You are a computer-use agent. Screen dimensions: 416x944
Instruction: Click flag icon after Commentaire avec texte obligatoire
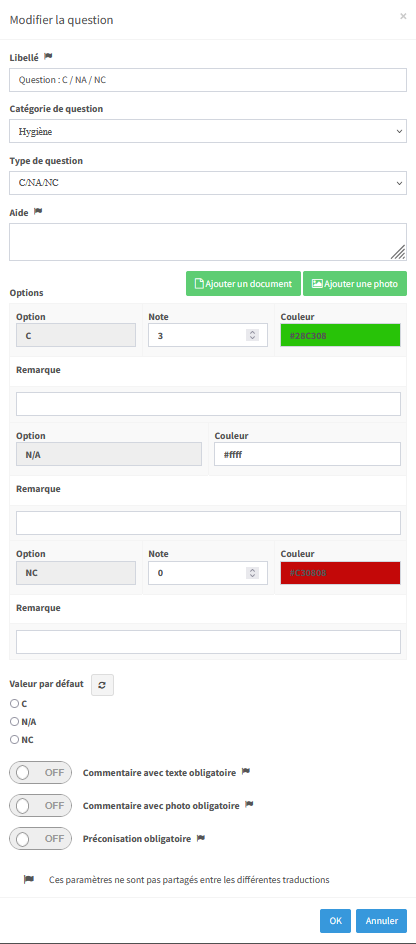[x=246, y=771]
